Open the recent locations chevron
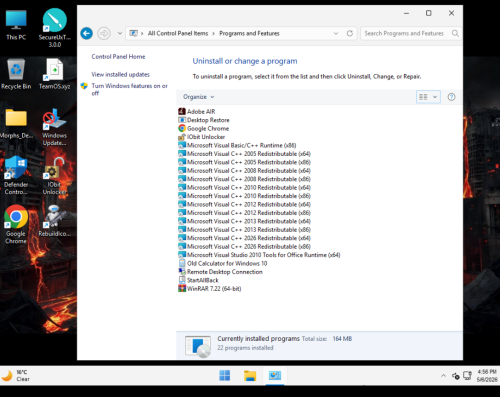This screenshot has height=397, width=500. (120, 33)
